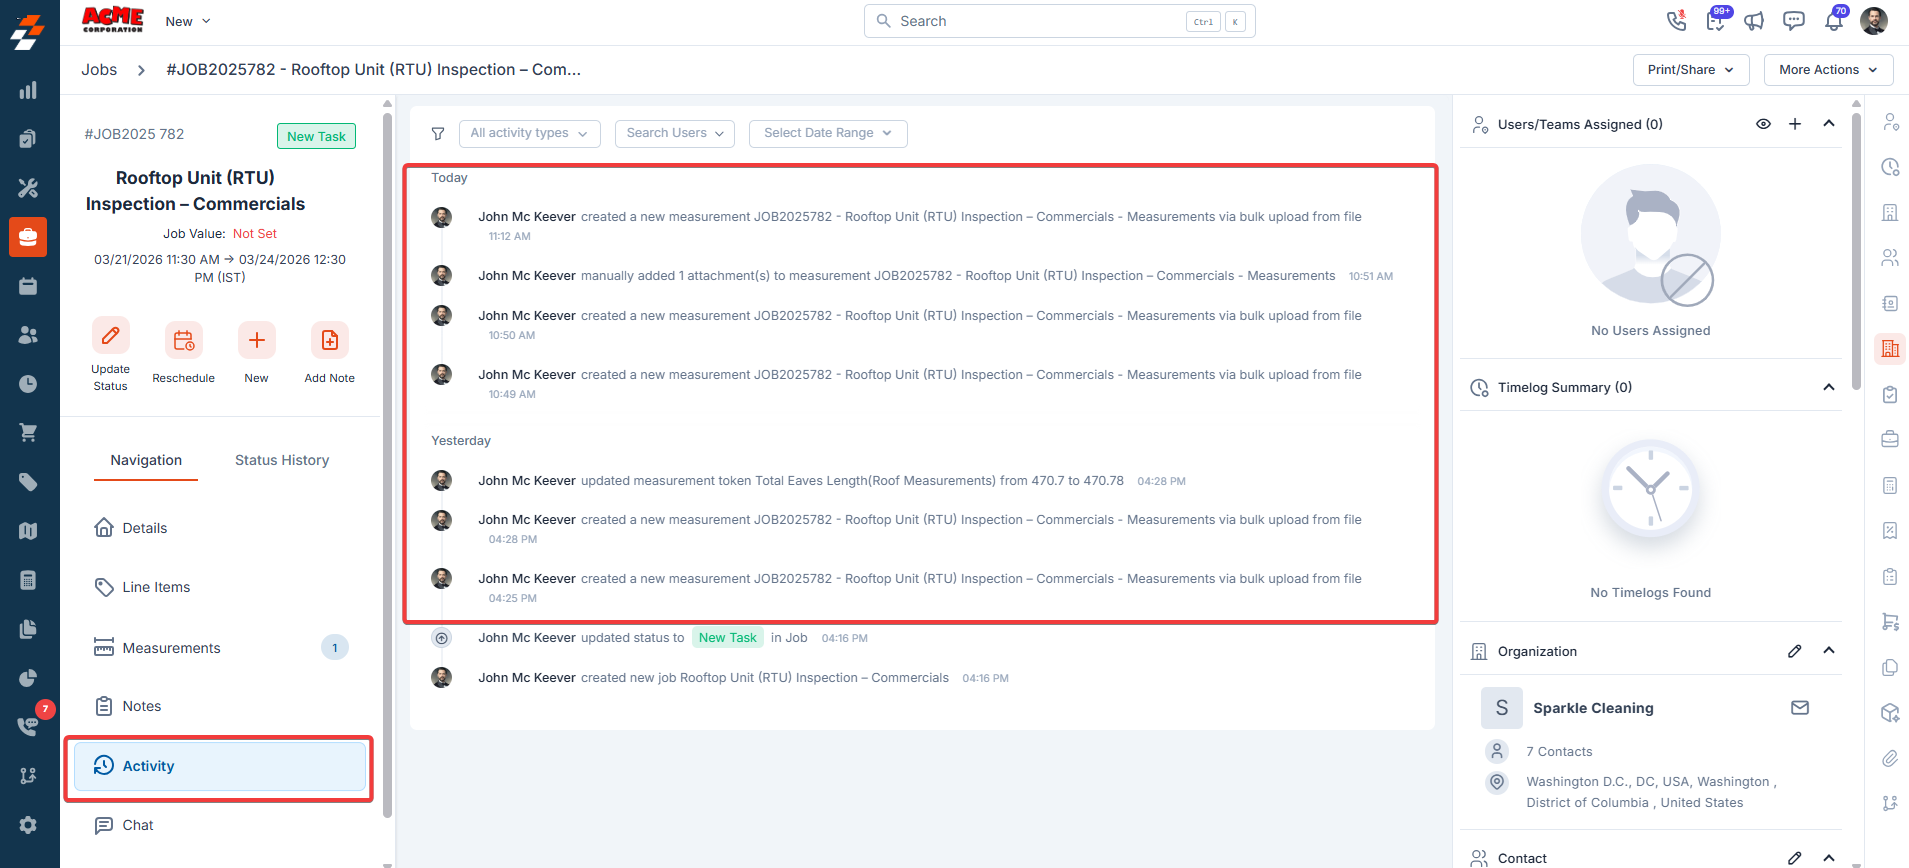This screenshot has width=1909, height=868.
Task: Email Sparkle Cleaning via envelope icon
Action: pyautogui.click(x=1800, y=708)
